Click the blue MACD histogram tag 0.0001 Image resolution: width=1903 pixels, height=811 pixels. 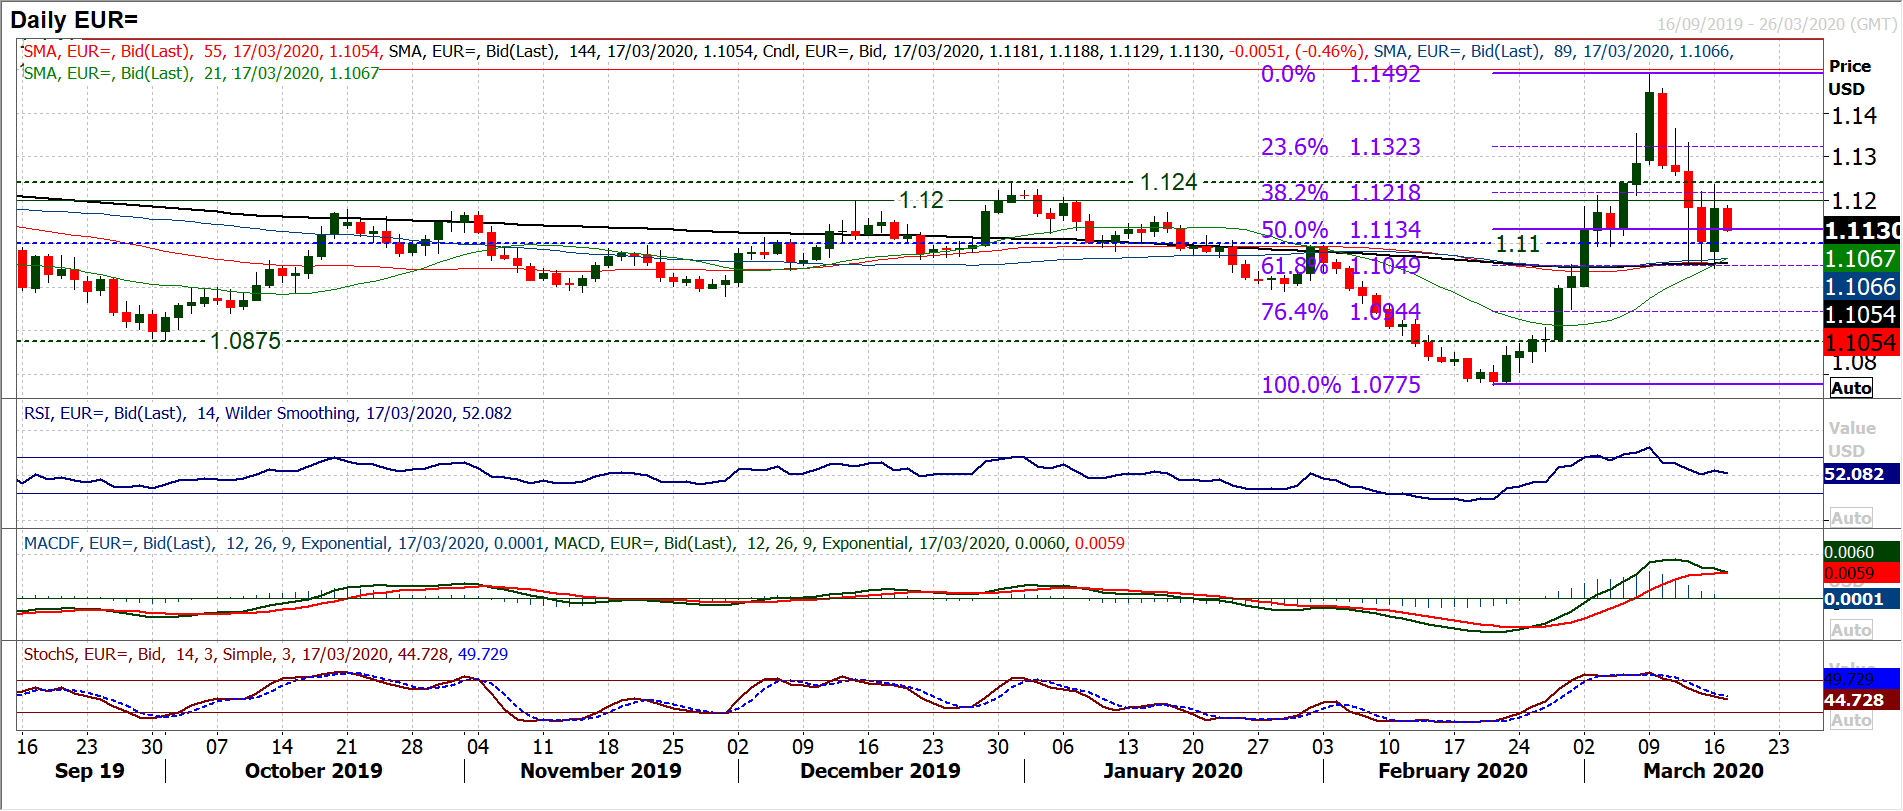(x=1860, y=599)
